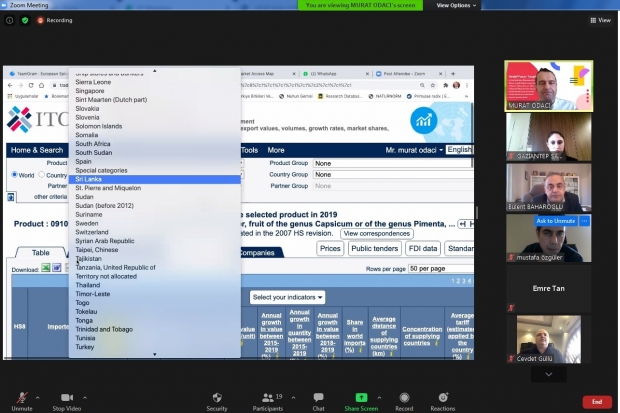Choose Switzerland in the country list
This screenshot has height=413, width=620.
(92, 231)
